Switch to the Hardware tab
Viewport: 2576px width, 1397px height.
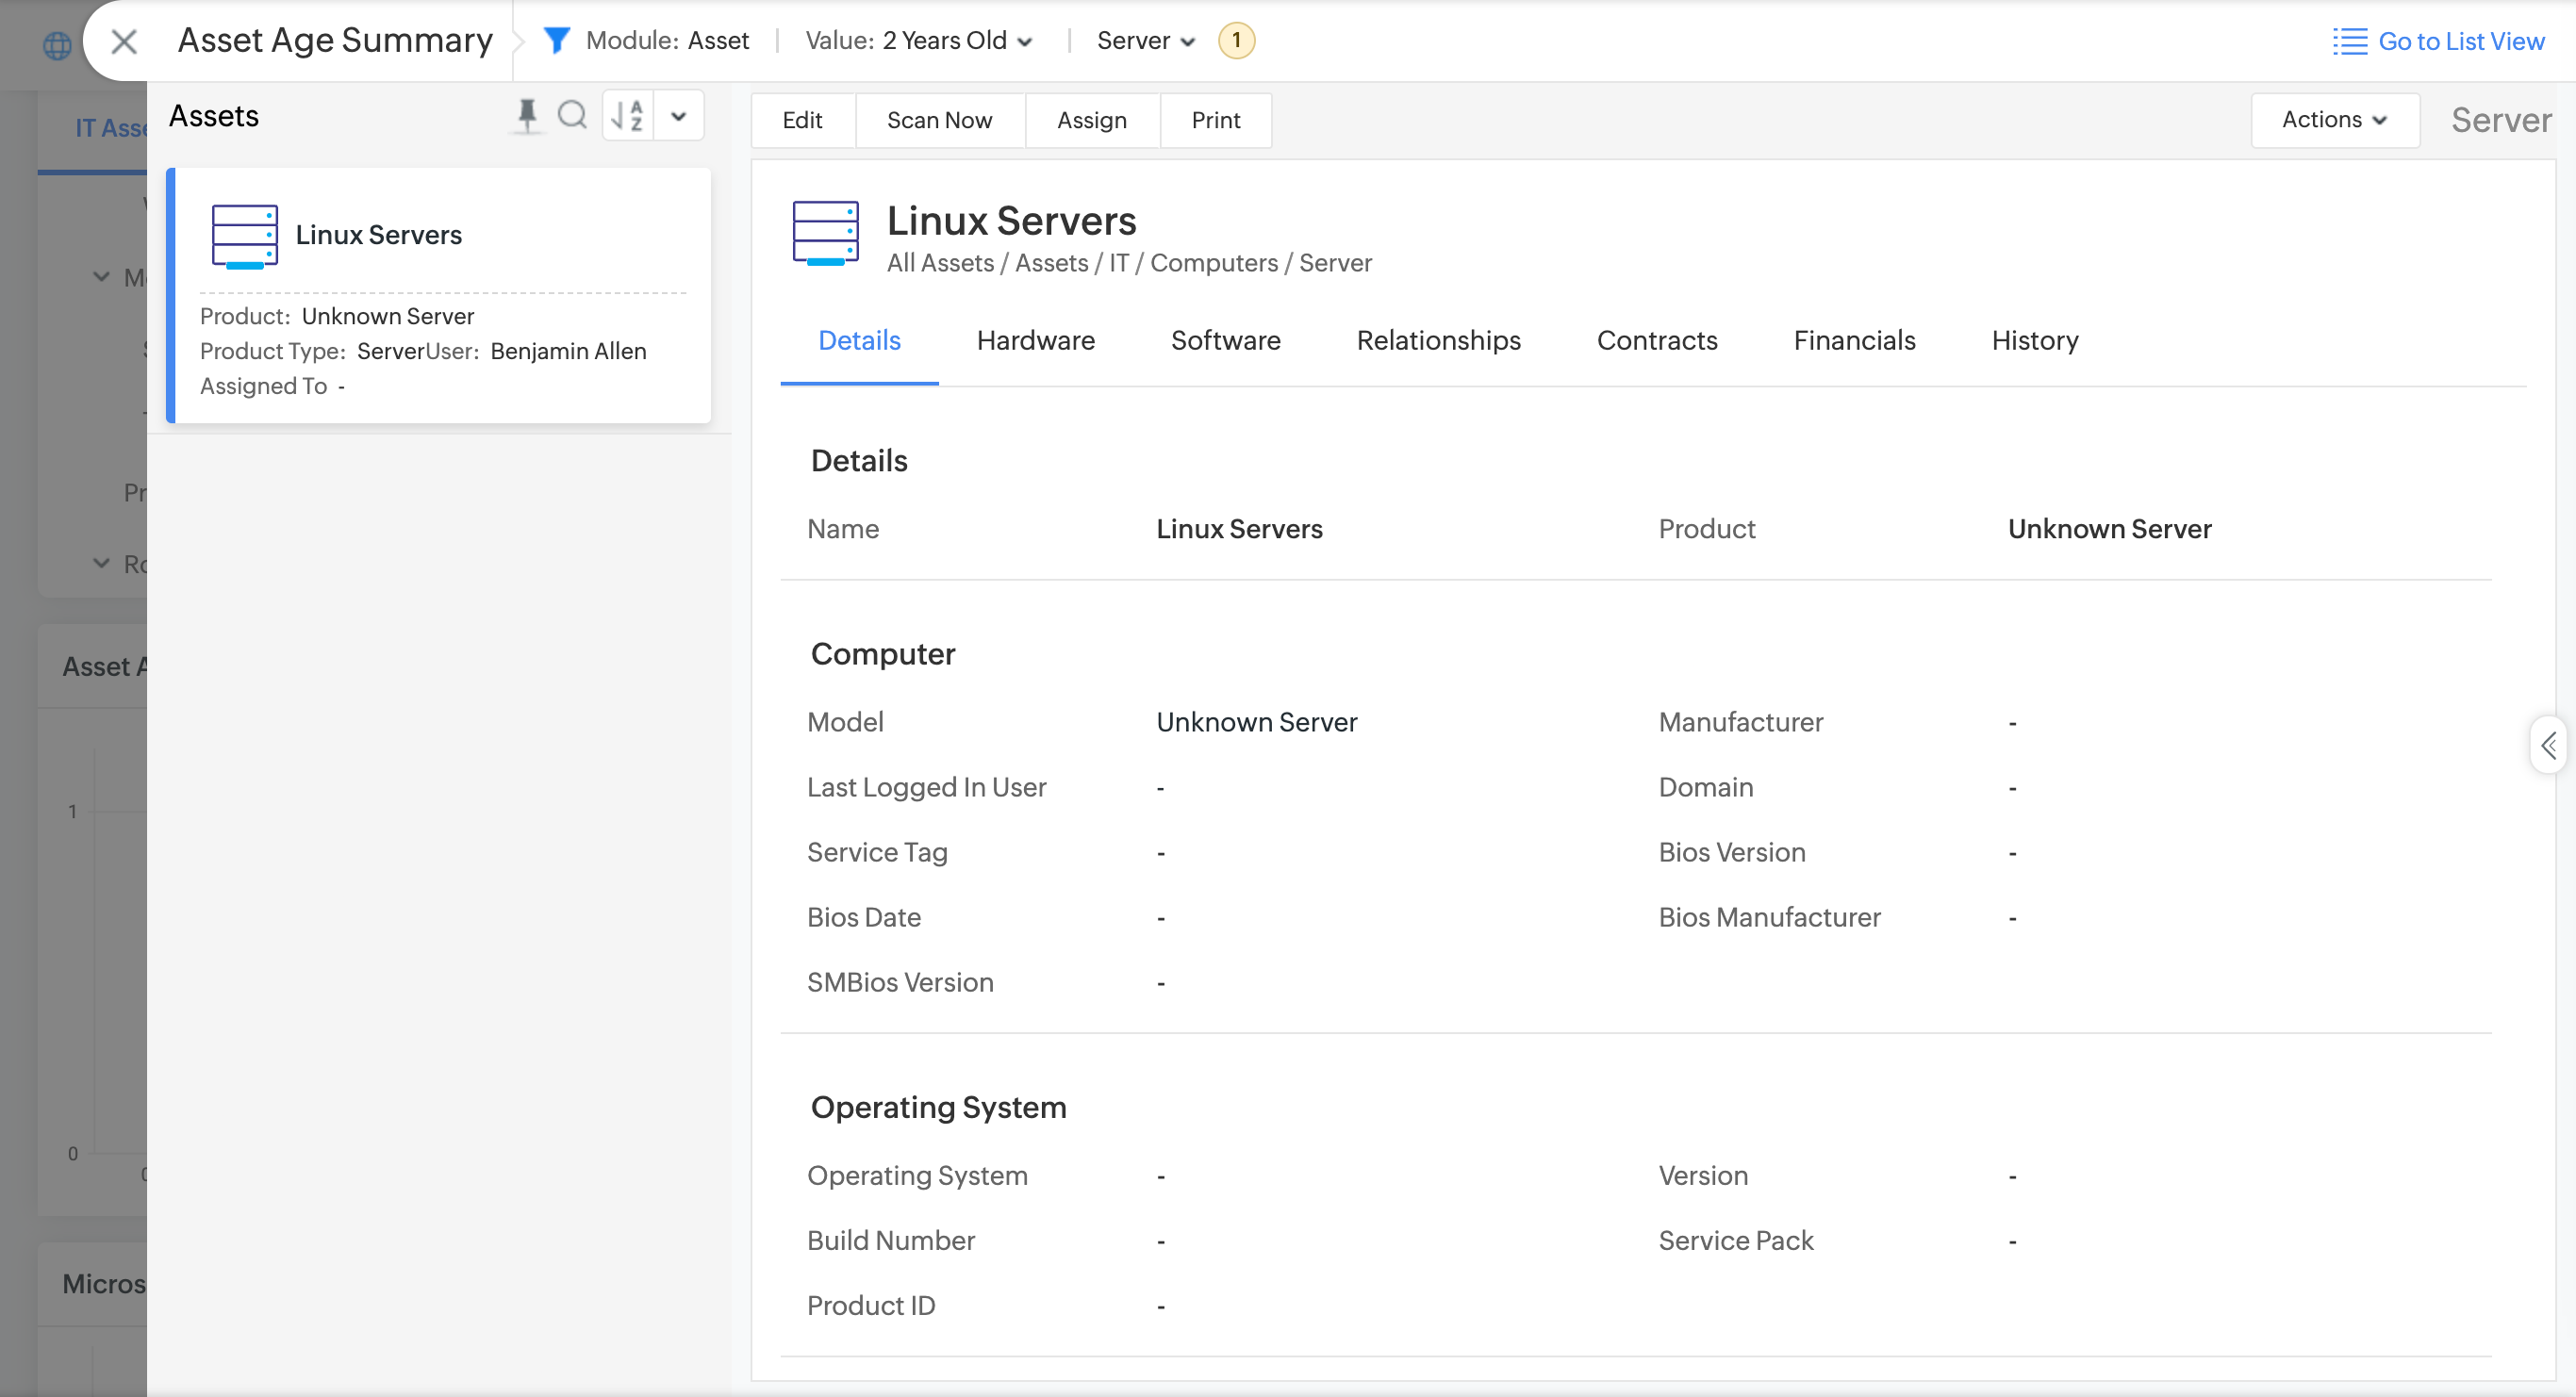(x=1035, y=341)
